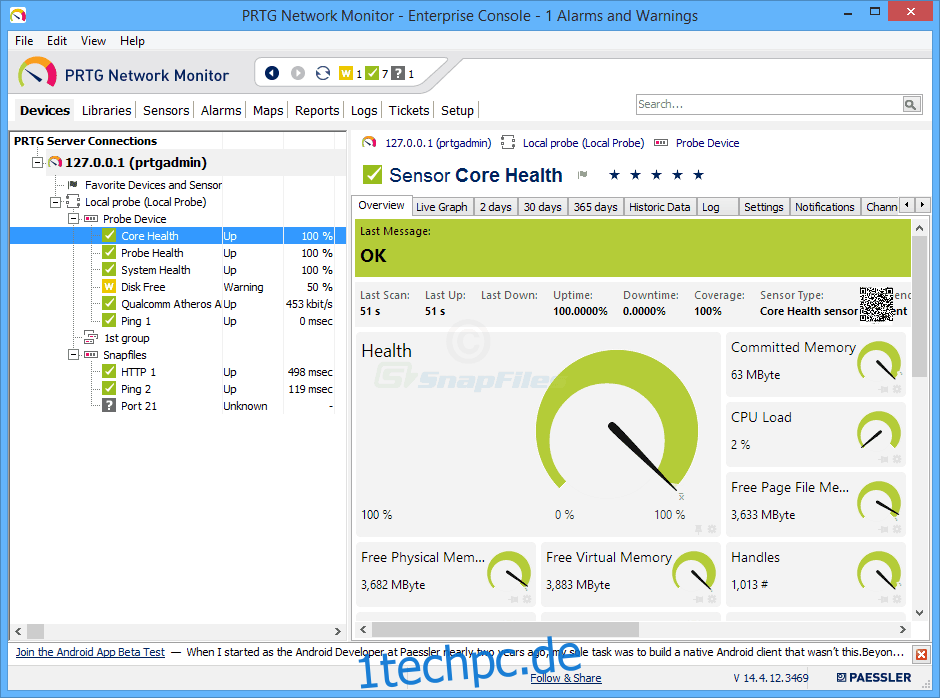Viewport: 940px width, 698px height.
Task: Click the fifth priority star
Action: coord(698,175)
